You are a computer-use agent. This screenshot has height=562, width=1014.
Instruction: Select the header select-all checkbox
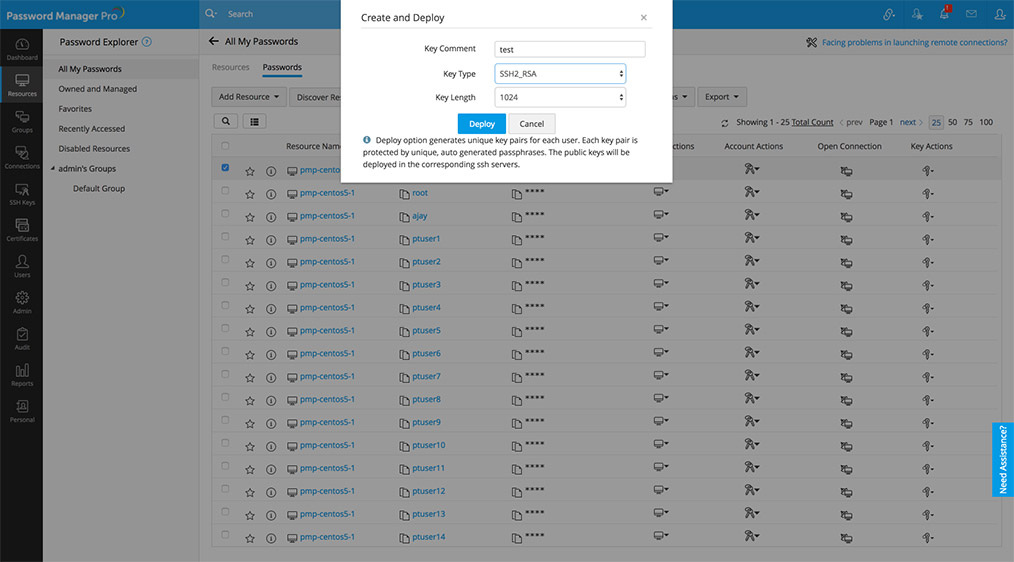click(x=225, y=146)
